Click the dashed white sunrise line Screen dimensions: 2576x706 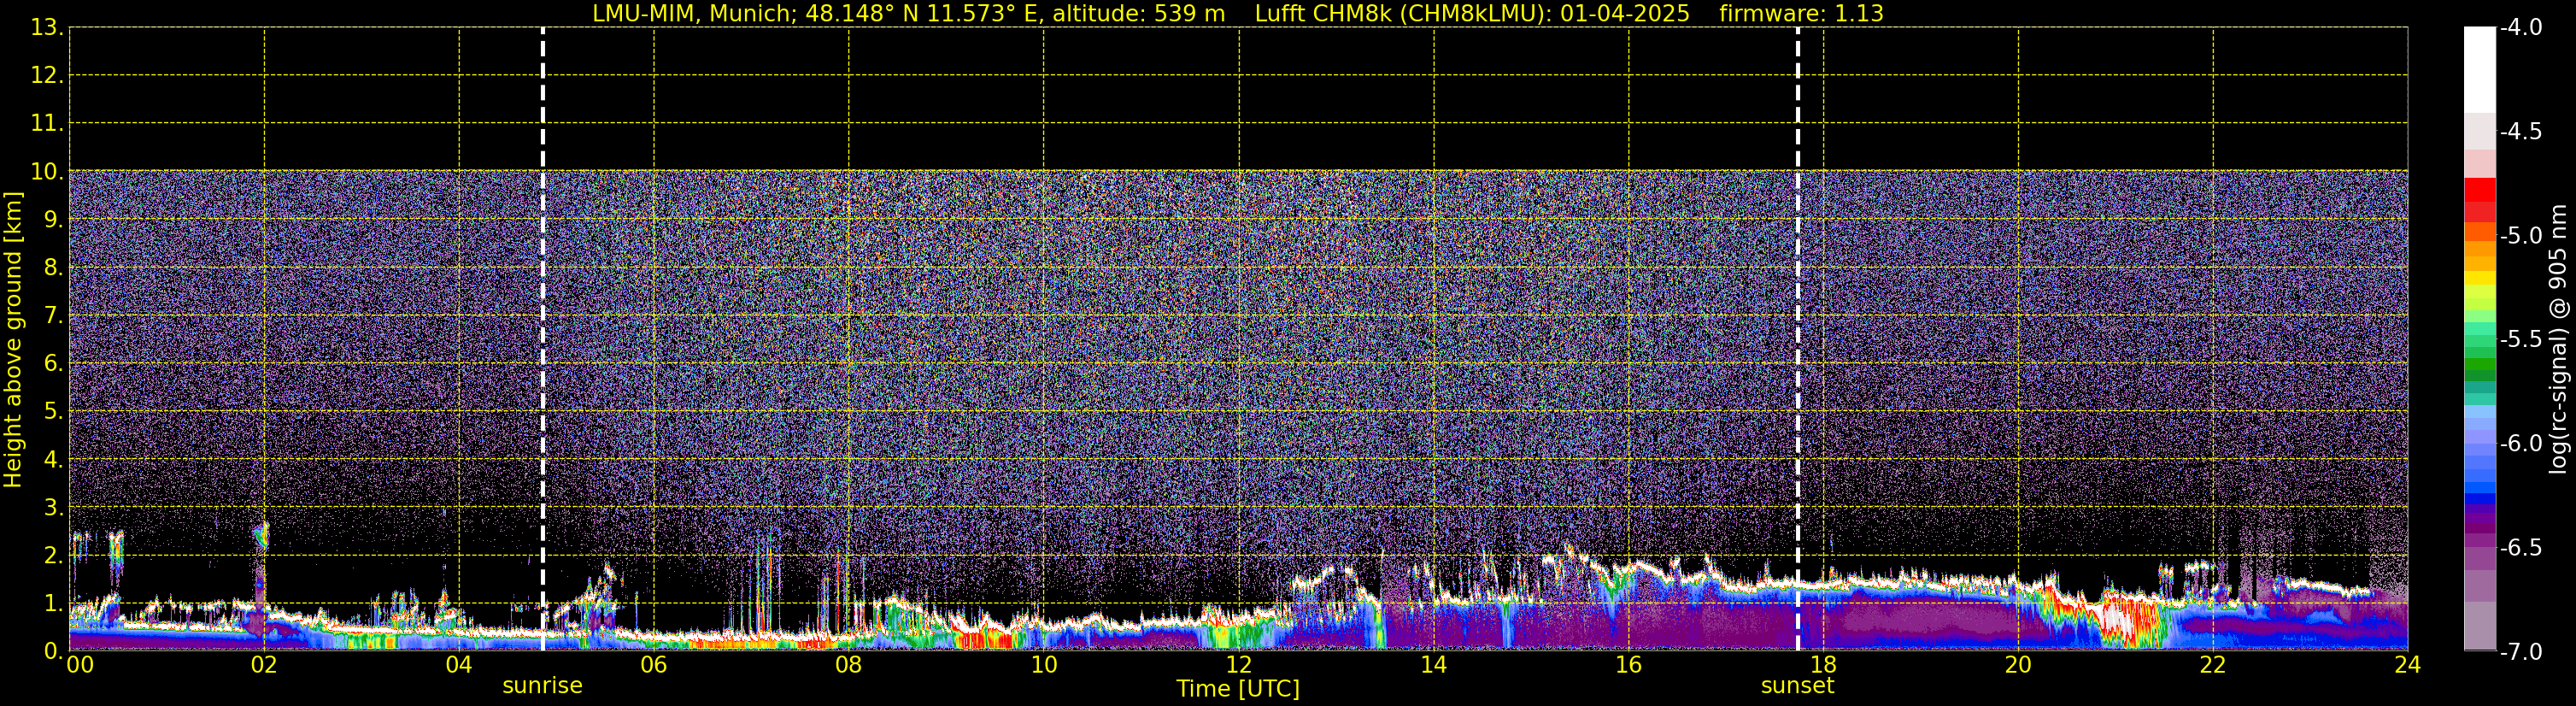[542, 339]
